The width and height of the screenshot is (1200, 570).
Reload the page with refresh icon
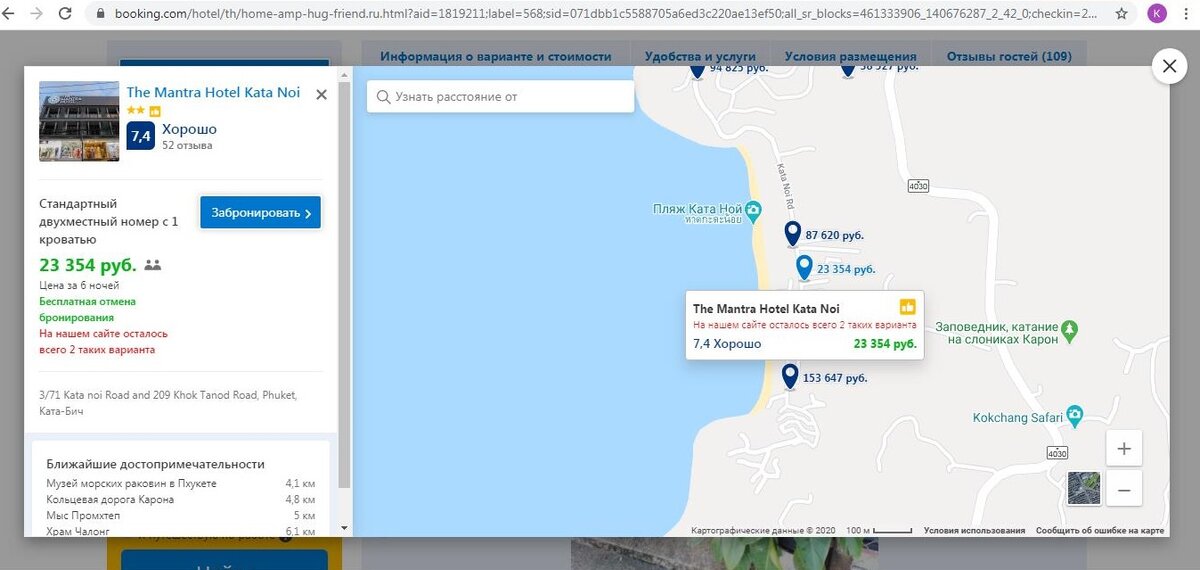coord(65,14)
